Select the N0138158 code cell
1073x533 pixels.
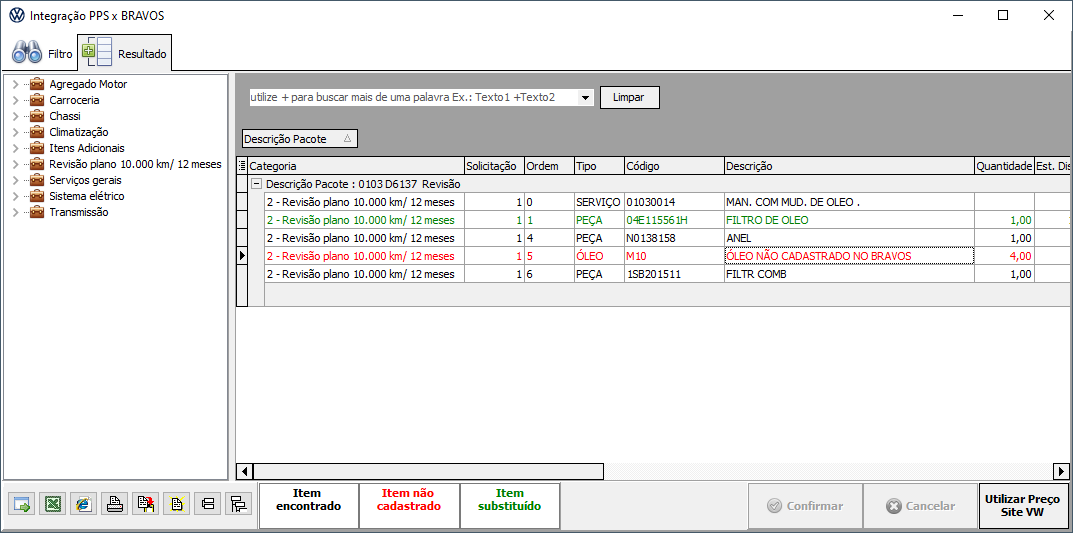click(674, 237)
